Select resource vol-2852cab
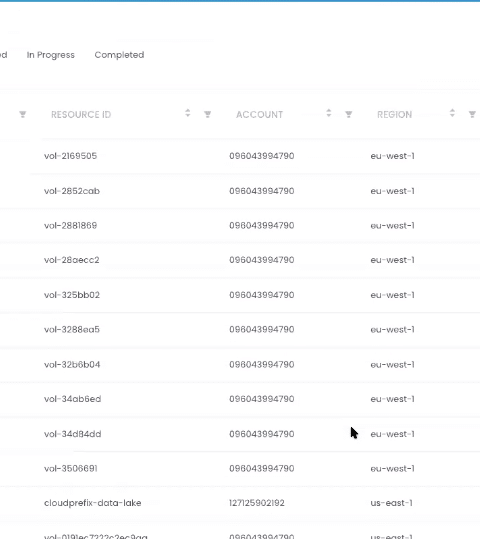Viewport: 480px width, 539px height. (x=72, y=191)
